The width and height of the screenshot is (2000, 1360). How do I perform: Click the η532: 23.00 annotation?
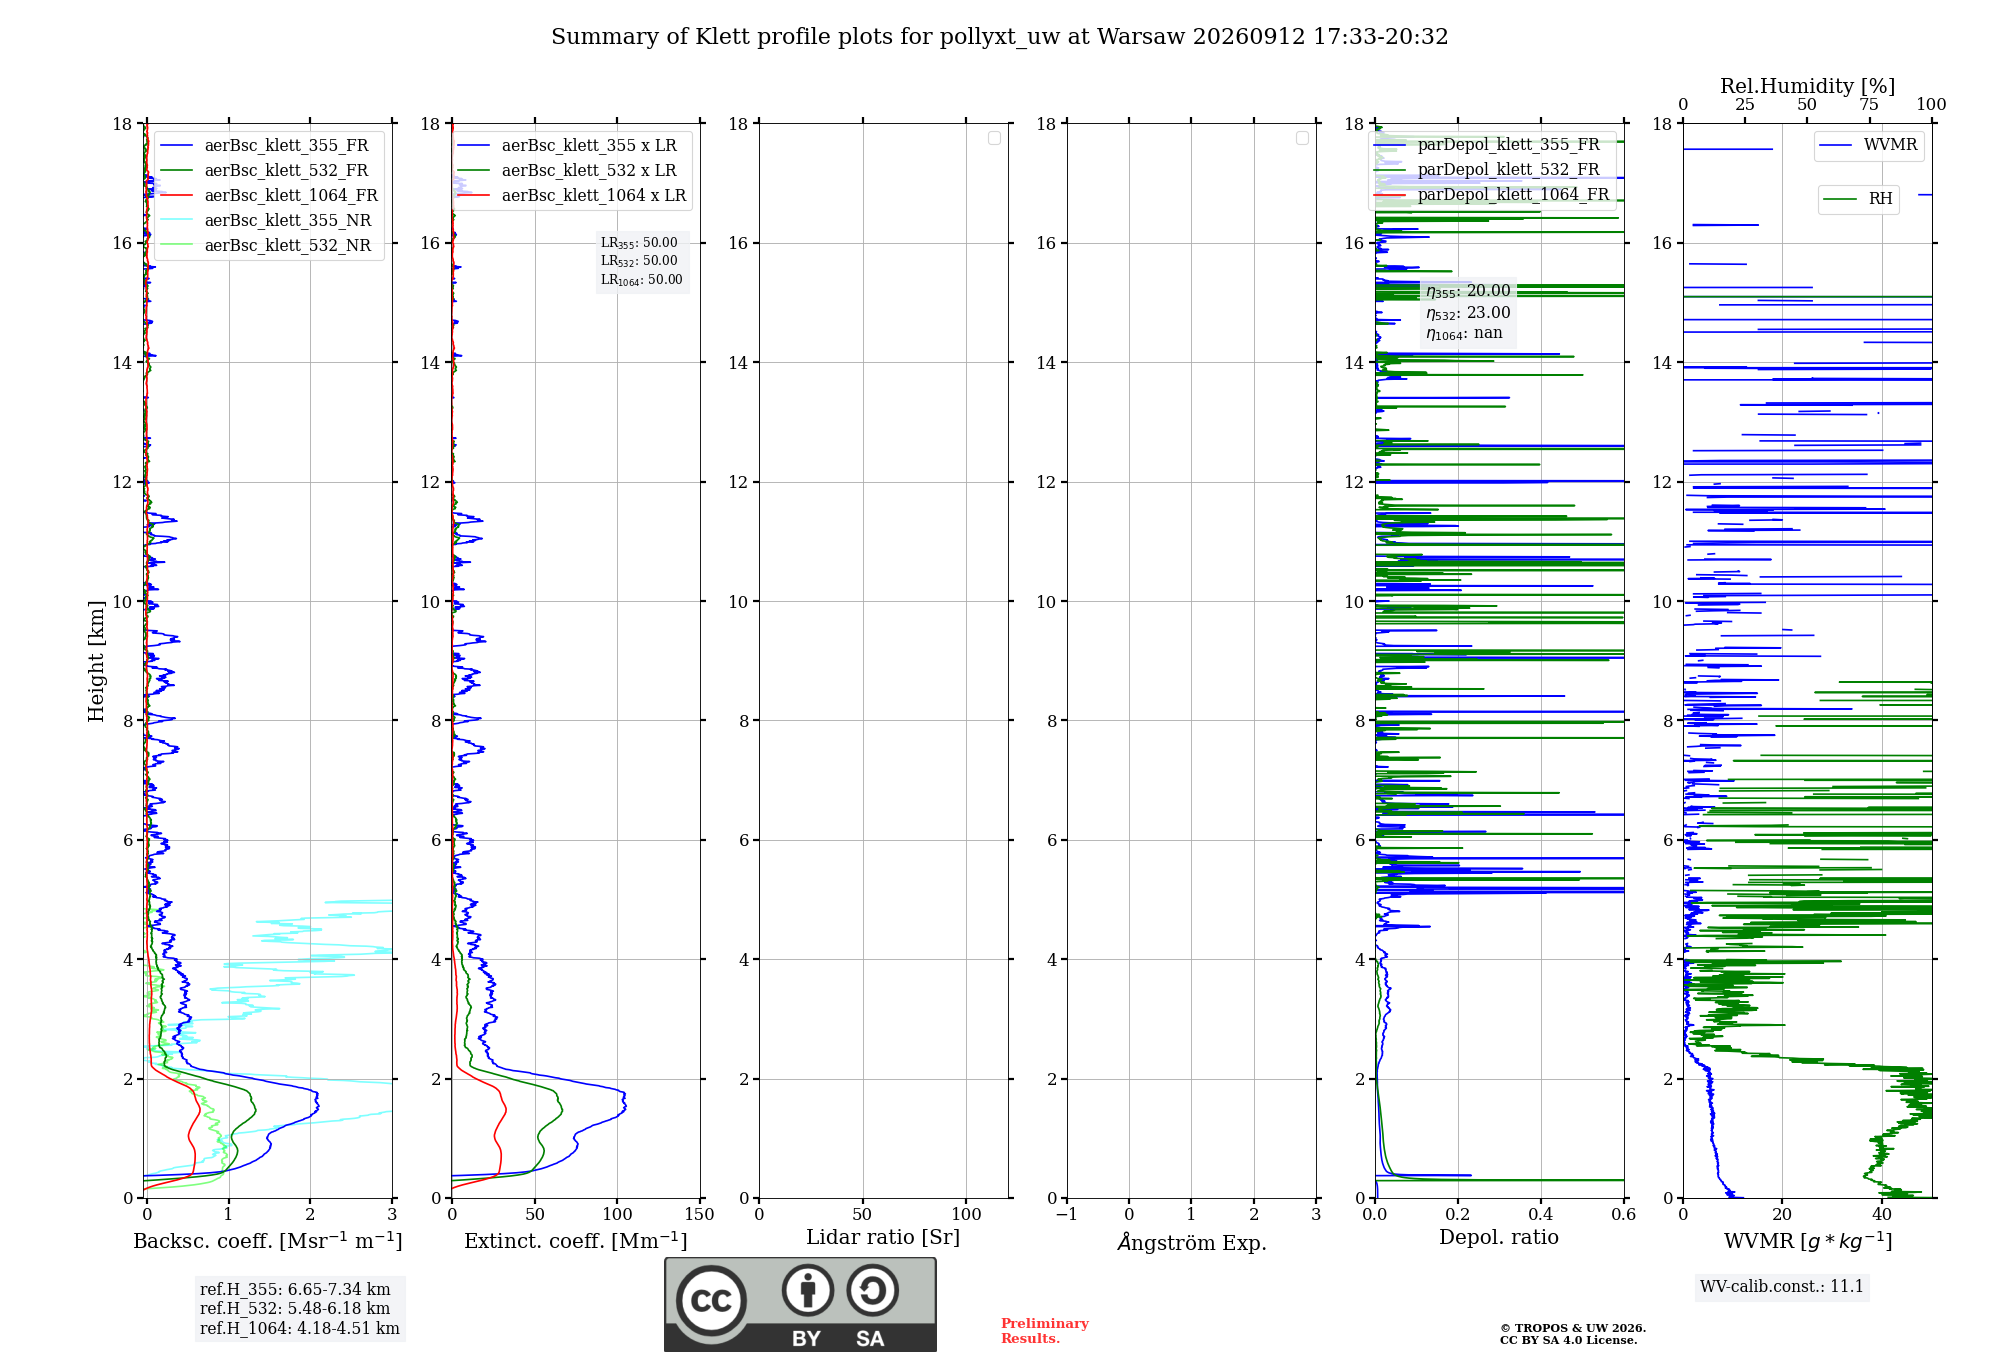(1468, 313)
